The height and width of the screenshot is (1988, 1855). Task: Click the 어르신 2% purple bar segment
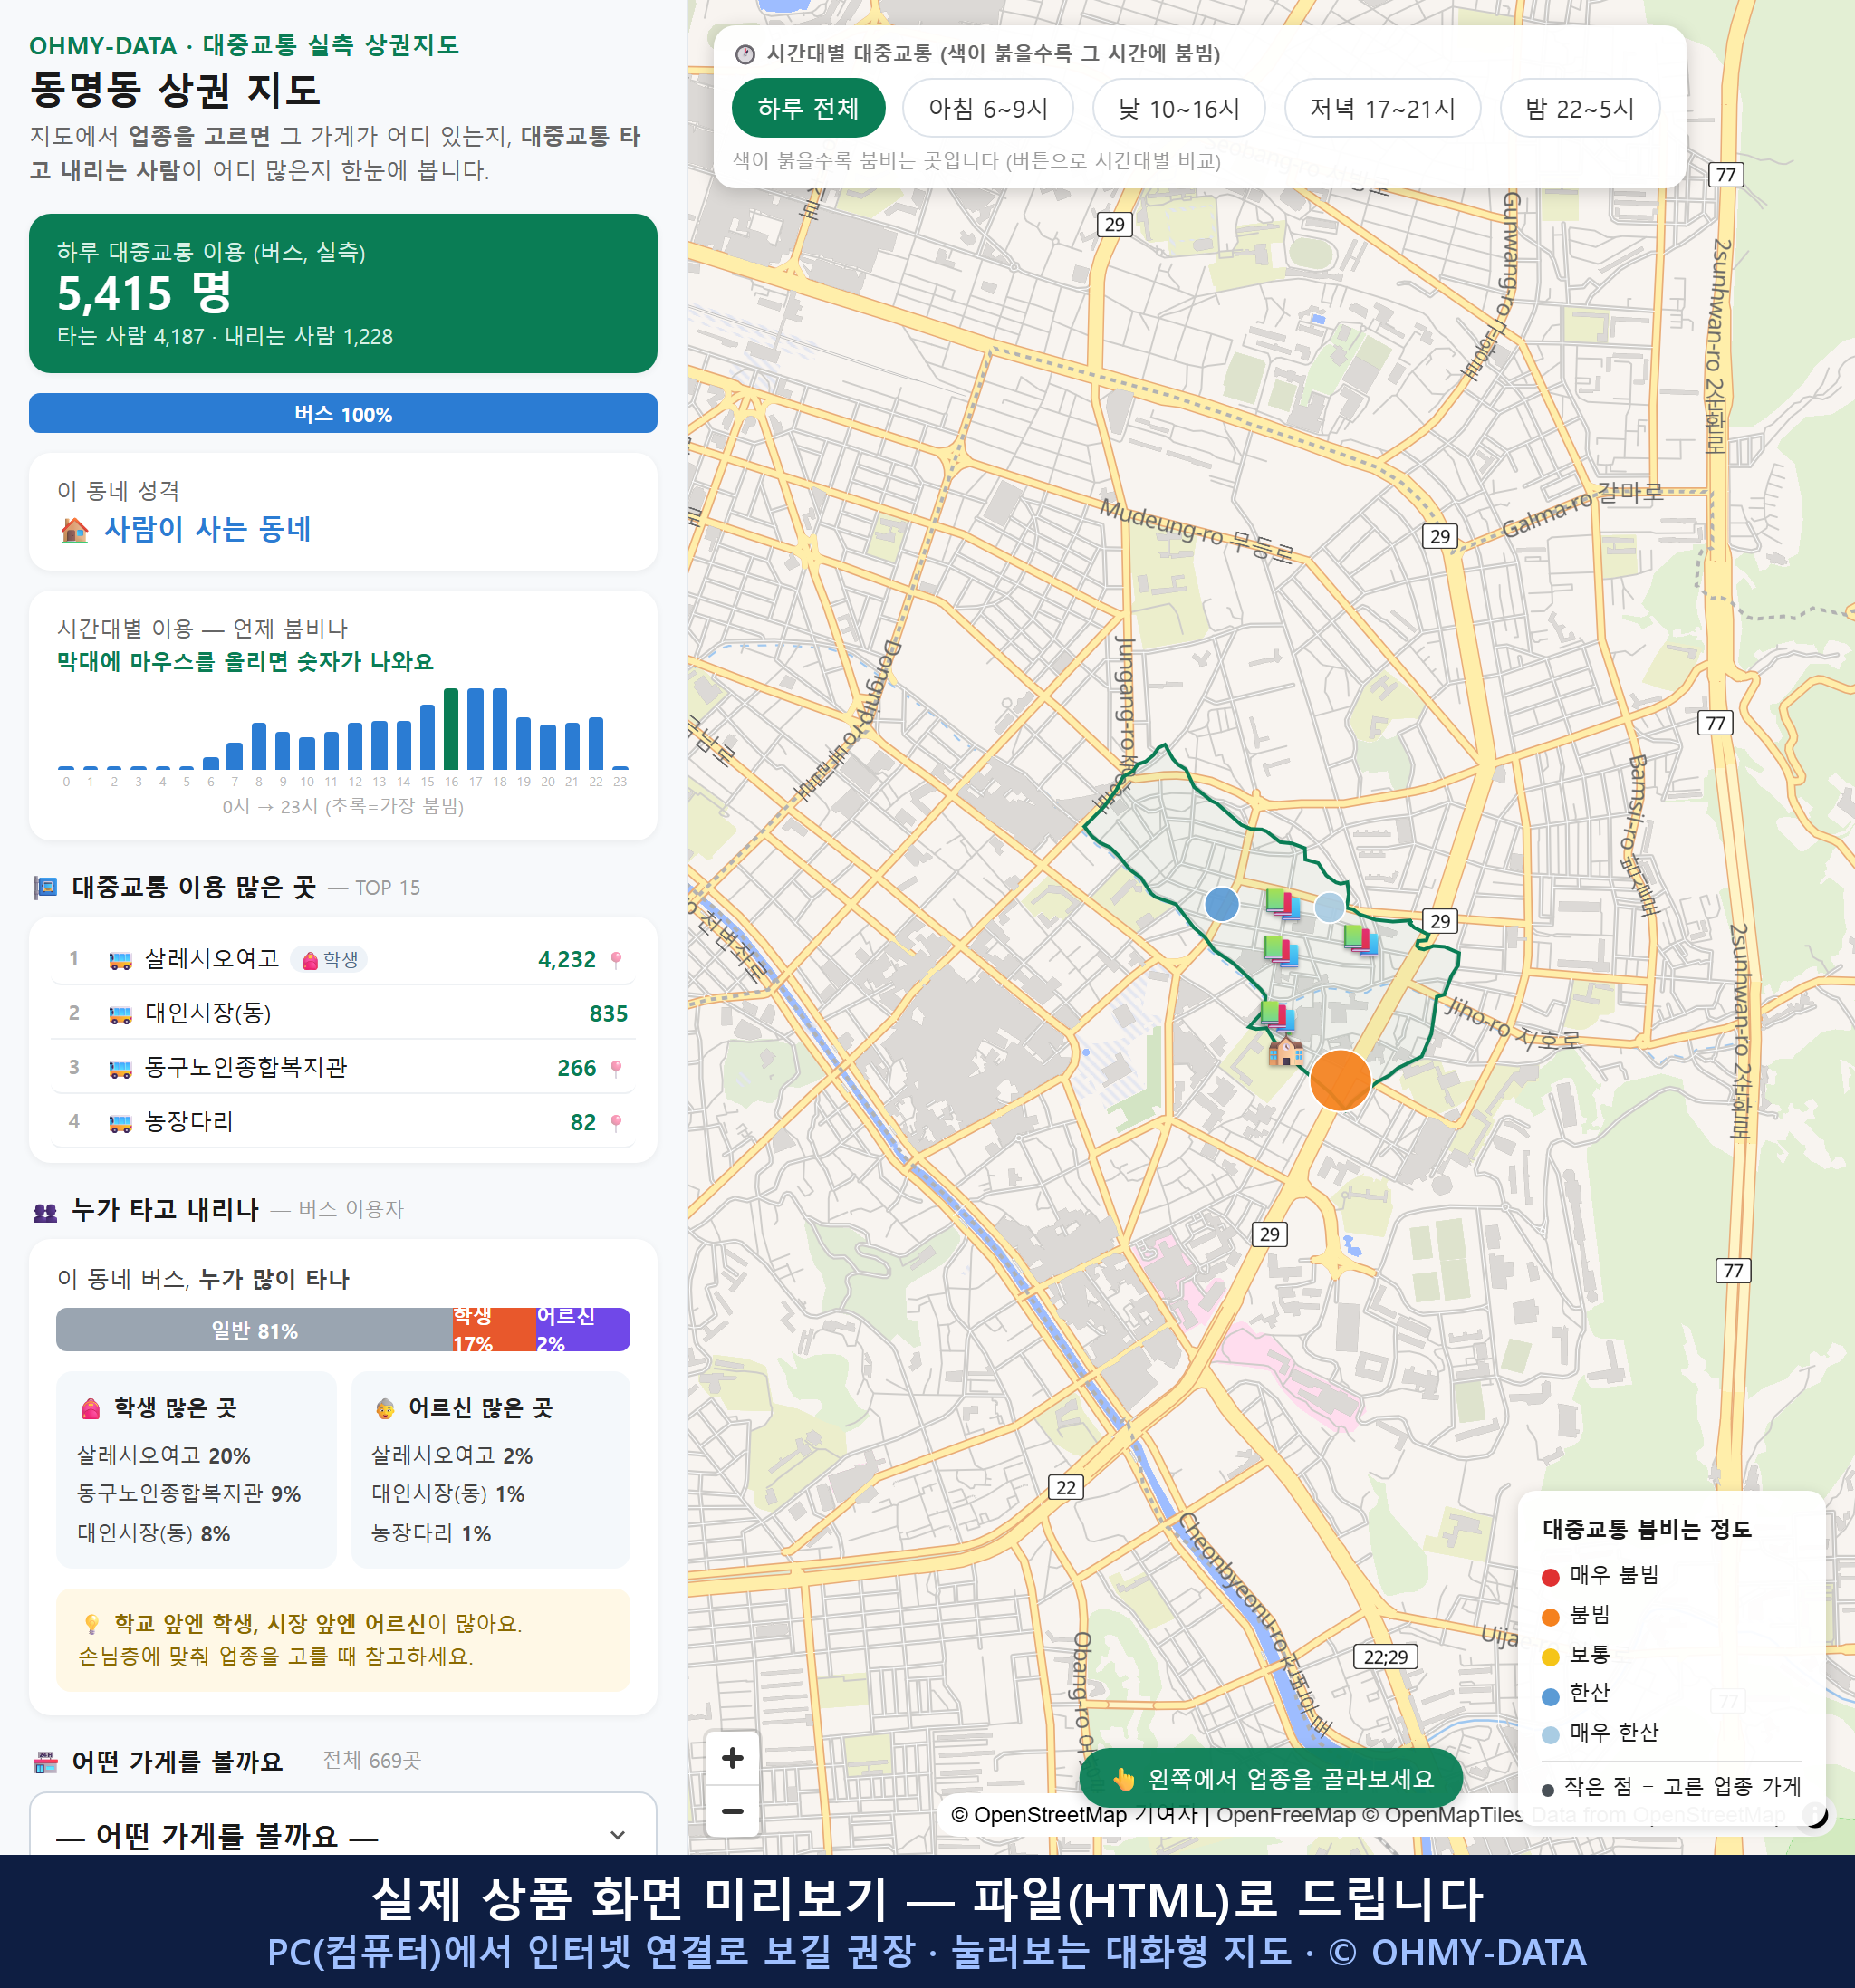coord(583,1330)
